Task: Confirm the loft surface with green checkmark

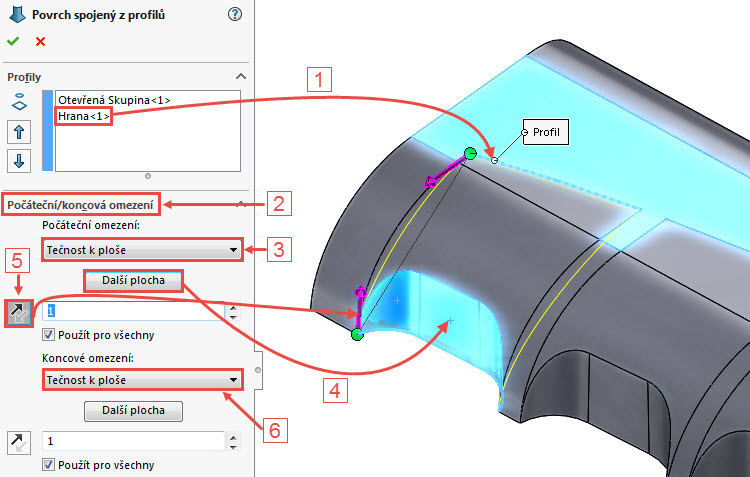Action: pos(13,42)
